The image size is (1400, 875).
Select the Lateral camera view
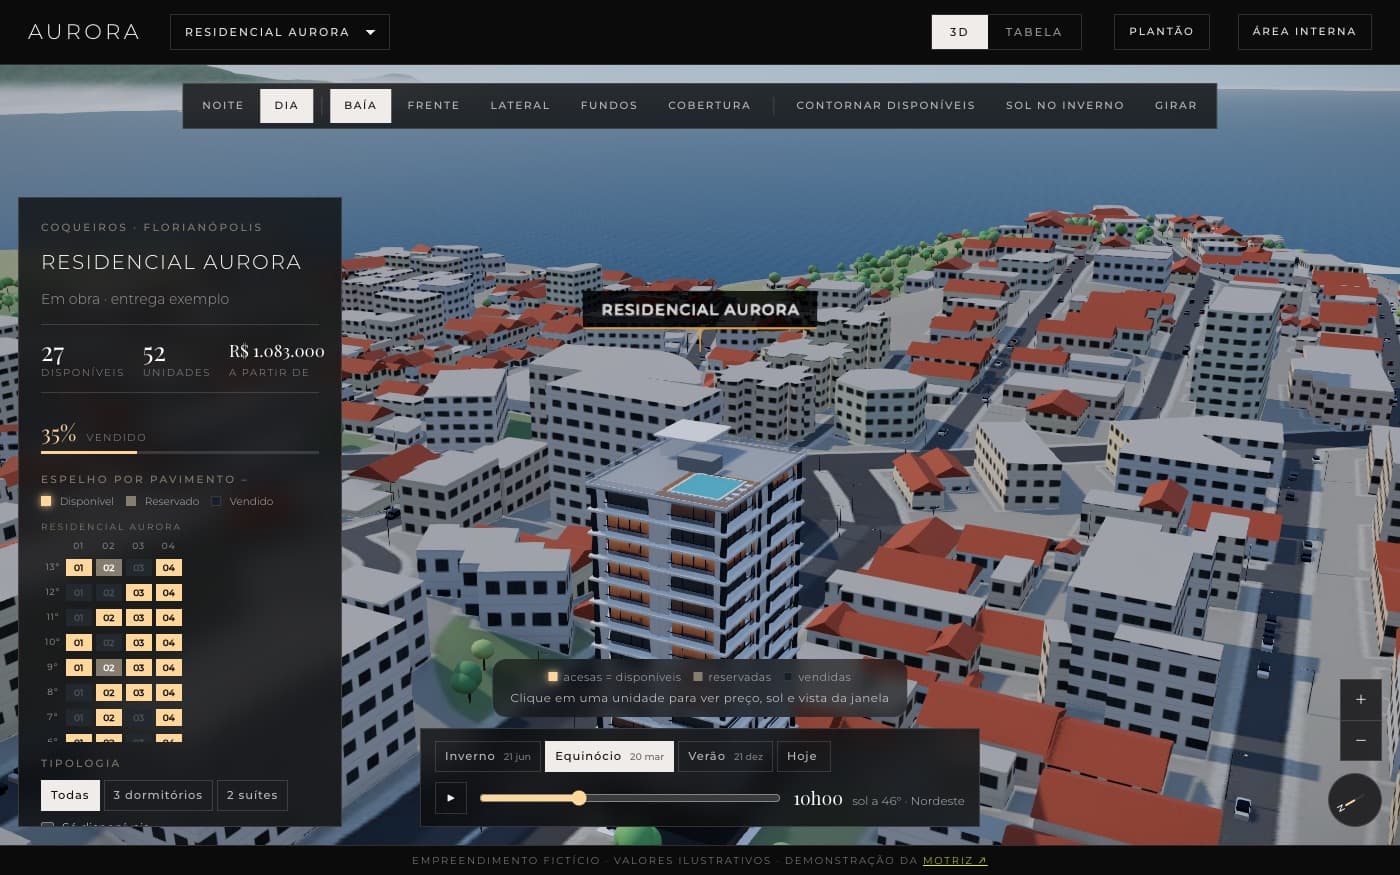(520, 105)
